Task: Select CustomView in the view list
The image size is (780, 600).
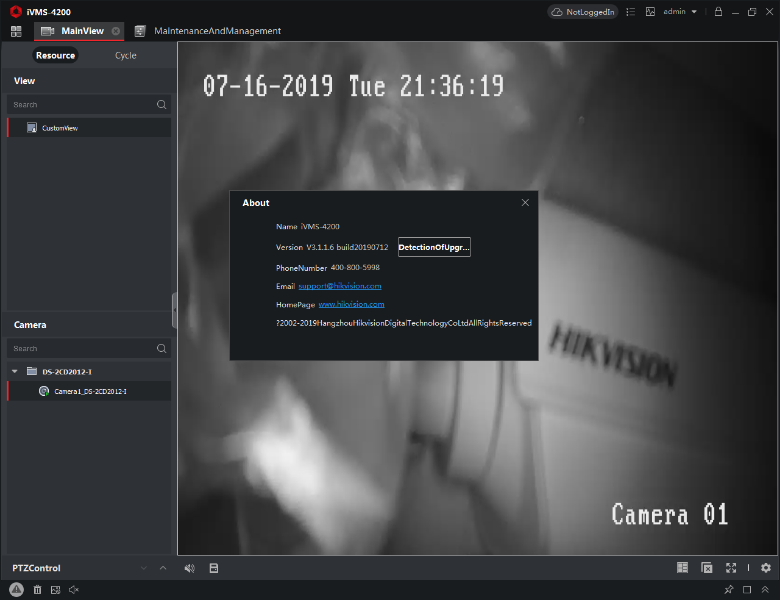Action: click(89, 128)
